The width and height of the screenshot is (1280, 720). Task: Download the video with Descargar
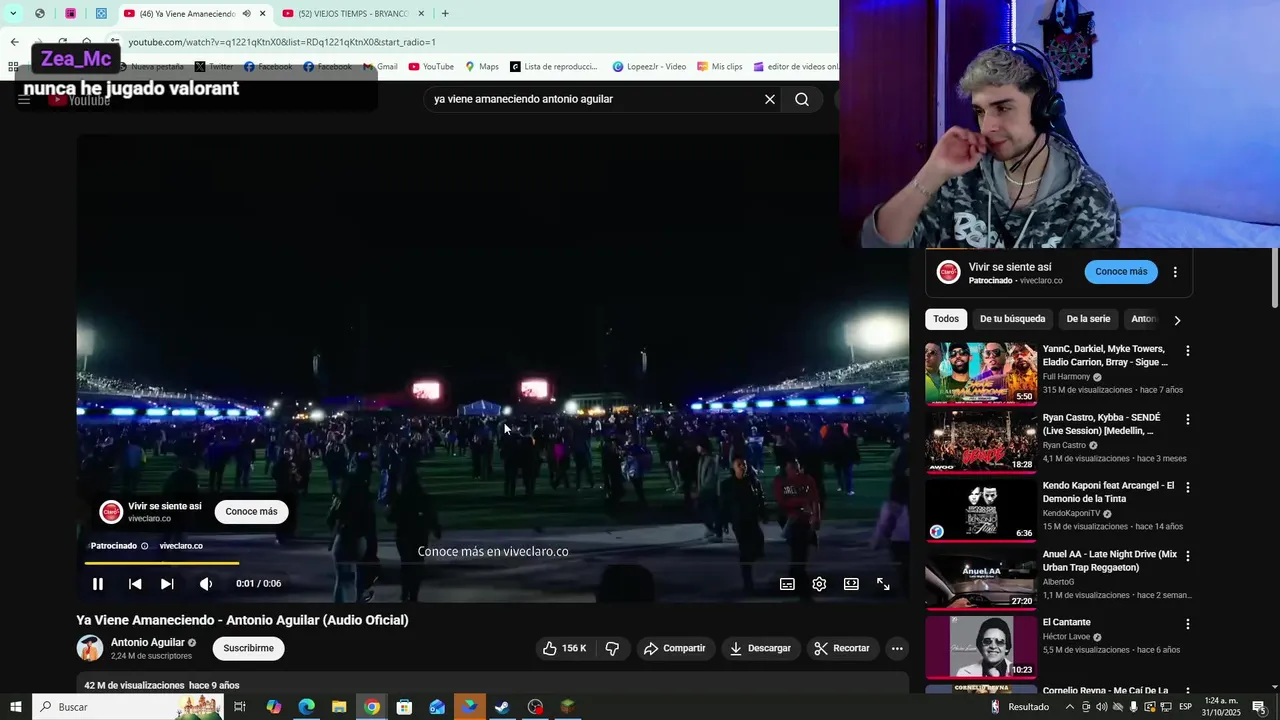pyautogui.click(x=760, y=648)
